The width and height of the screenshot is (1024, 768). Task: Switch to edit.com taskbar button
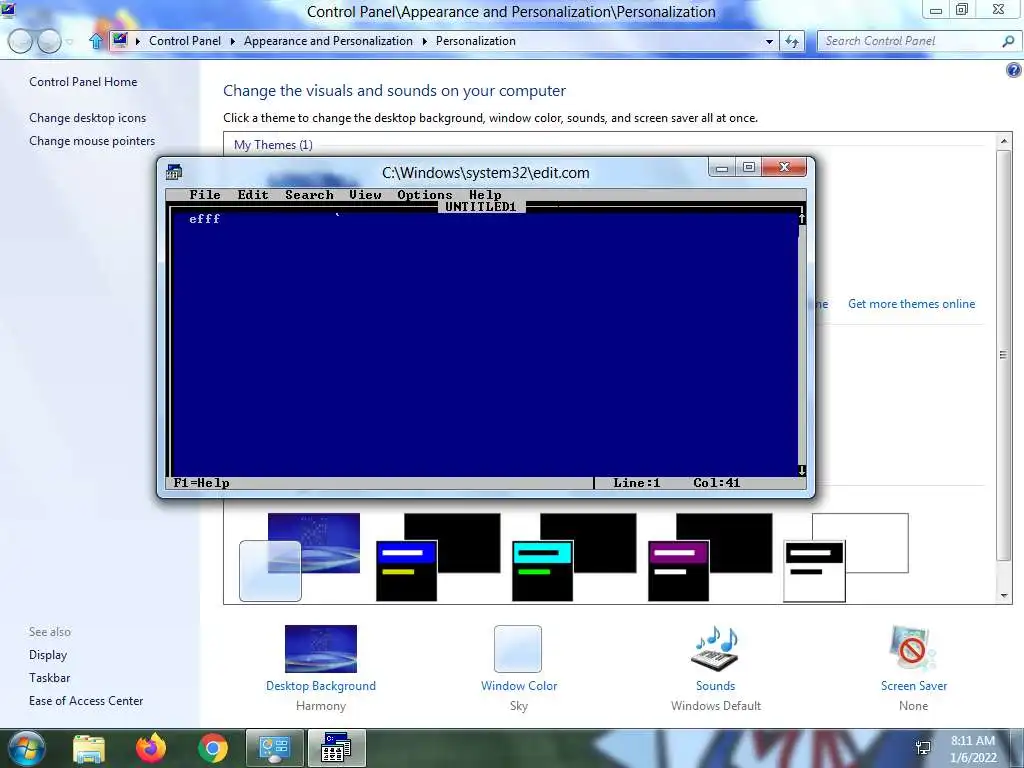pyautogui.click(x=336, y=748)
